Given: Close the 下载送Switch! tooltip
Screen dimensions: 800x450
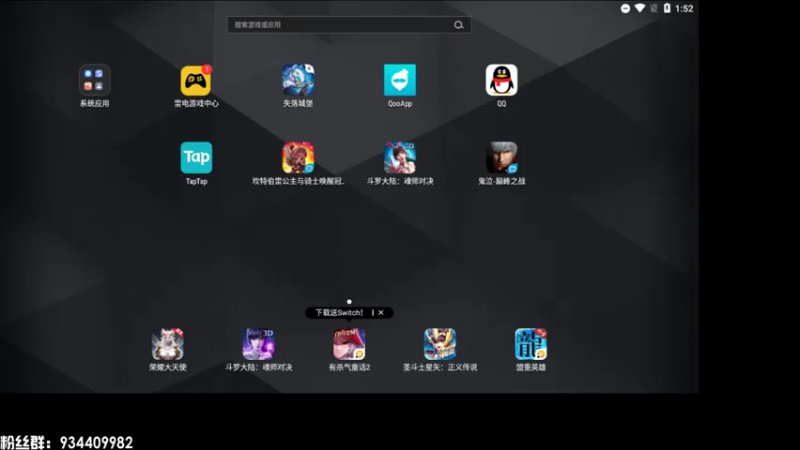Looking at the screenshot, I should point(381,313).
